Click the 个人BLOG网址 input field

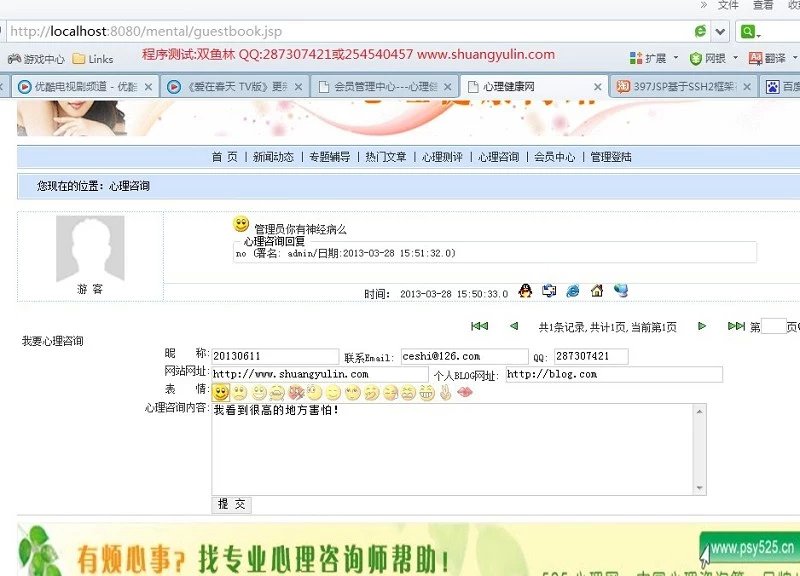pos(614,374)
